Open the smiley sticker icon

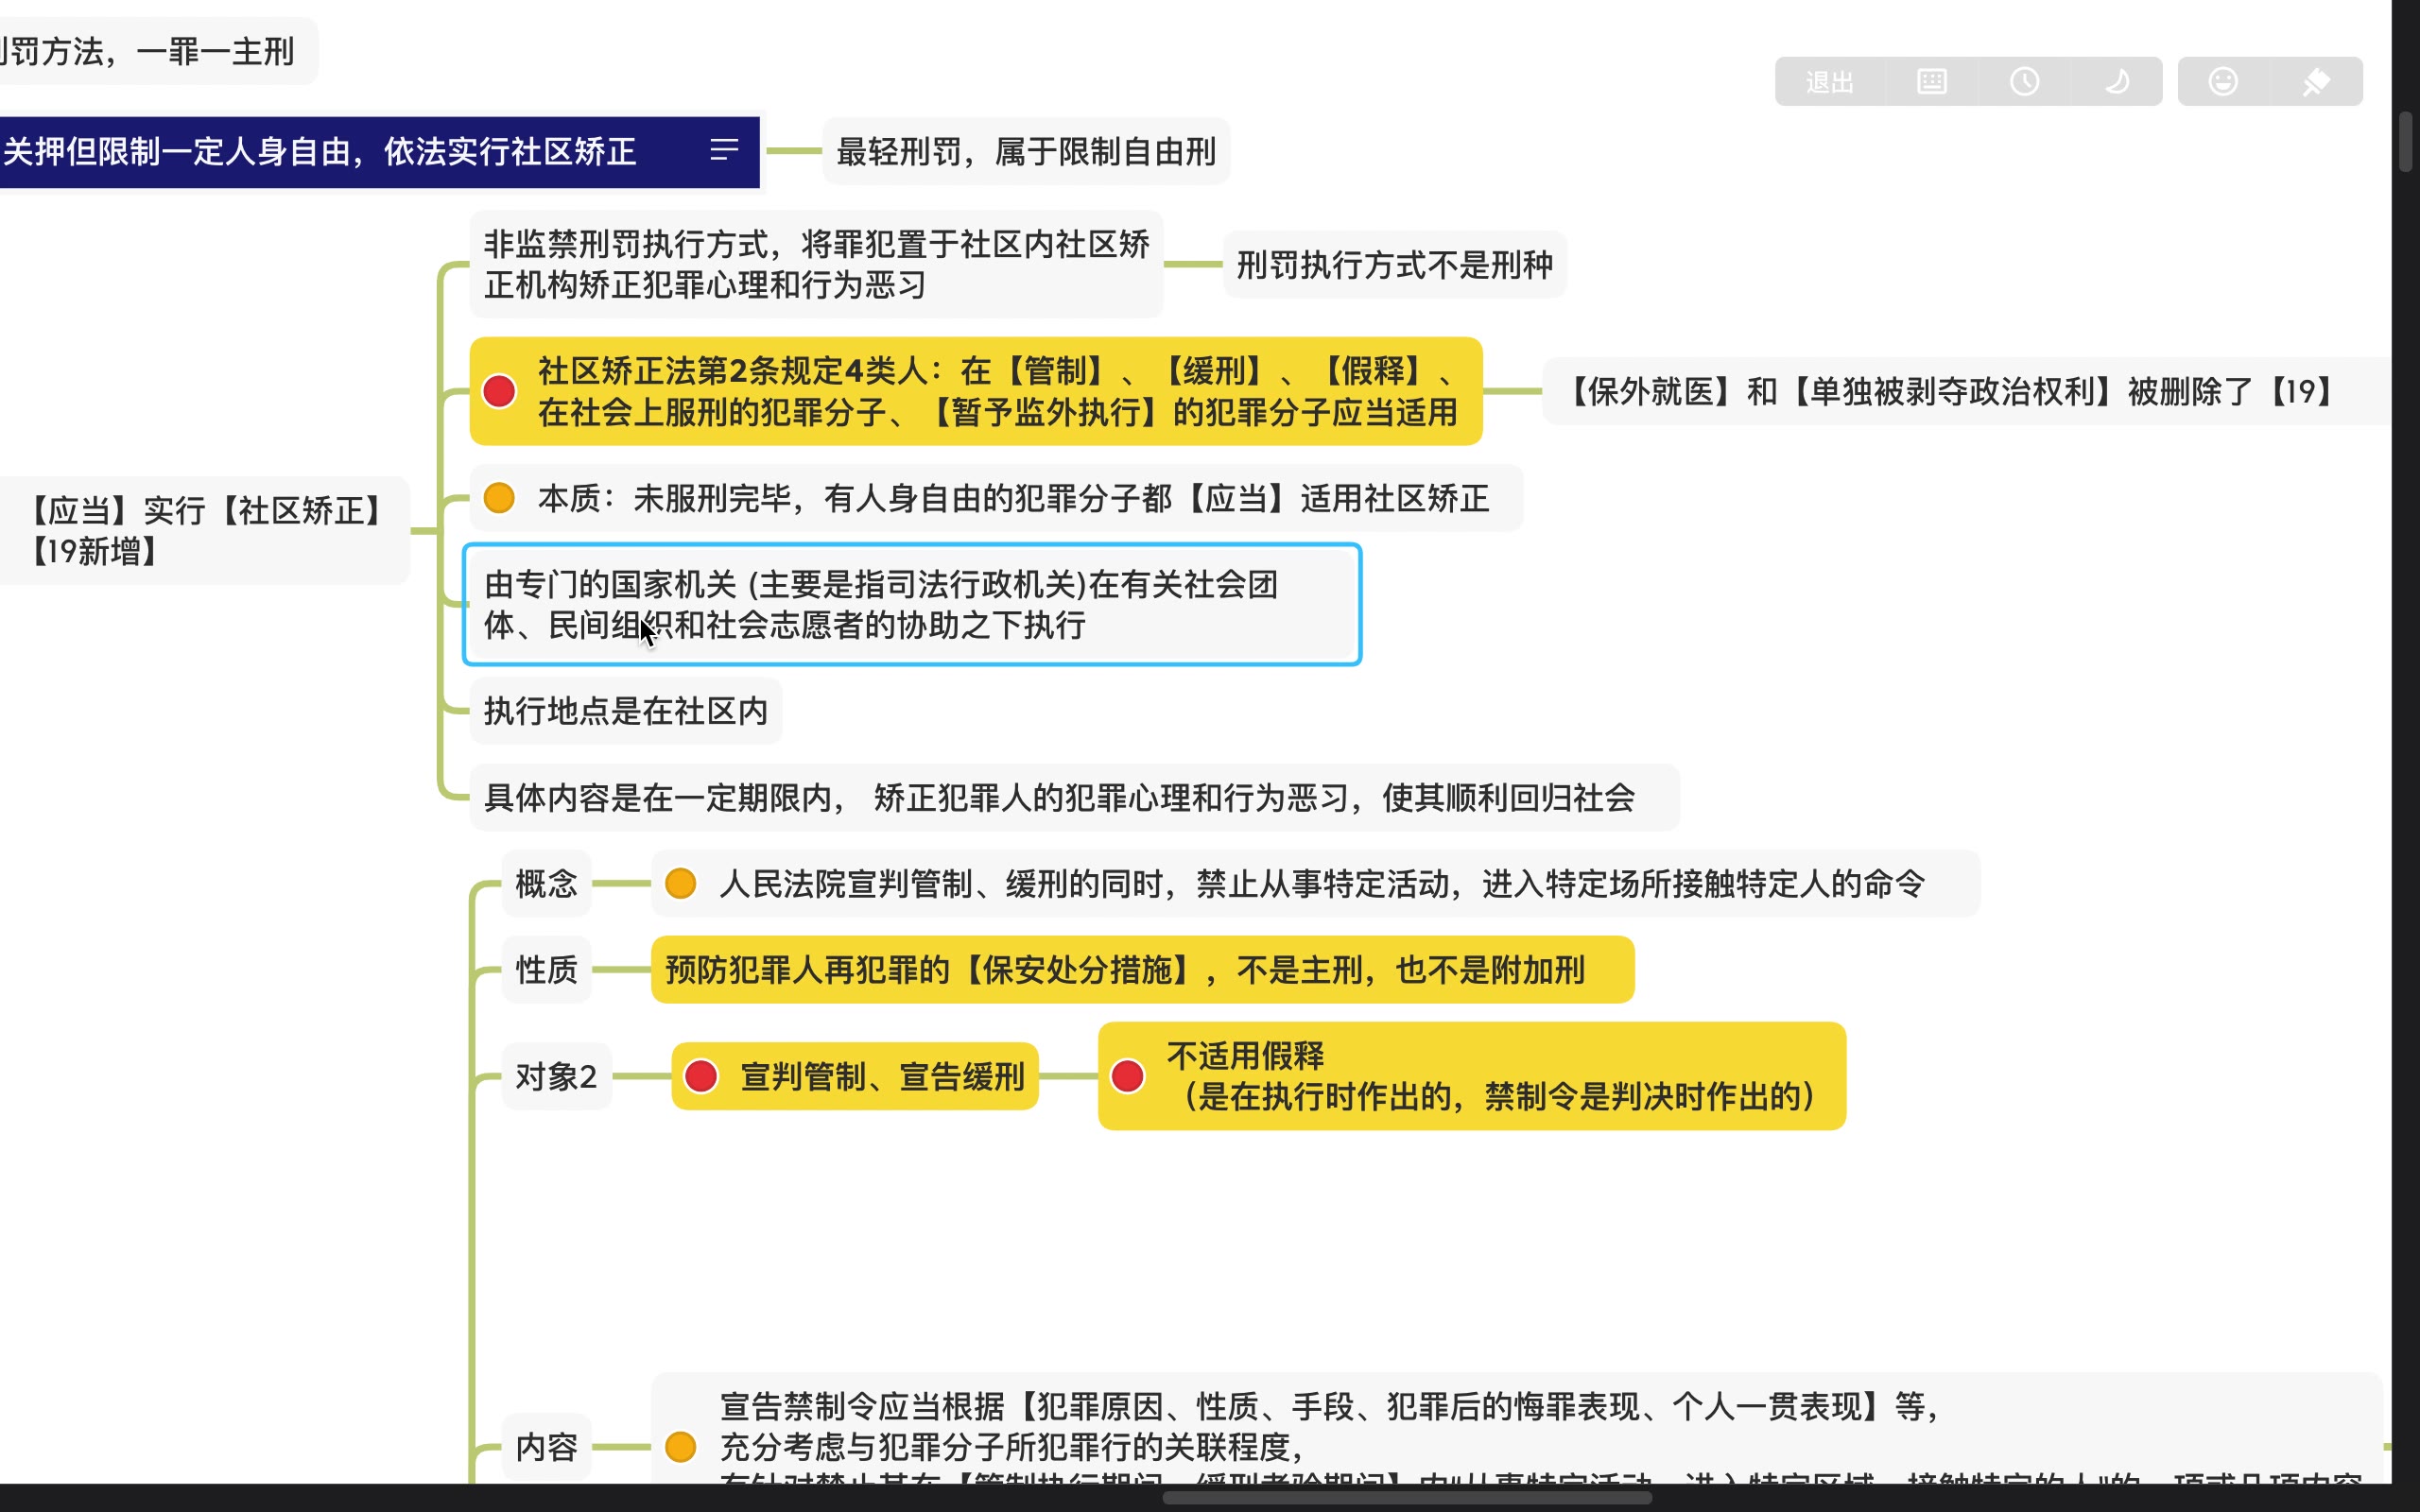pyautogui.click(x=2223, y=82)
